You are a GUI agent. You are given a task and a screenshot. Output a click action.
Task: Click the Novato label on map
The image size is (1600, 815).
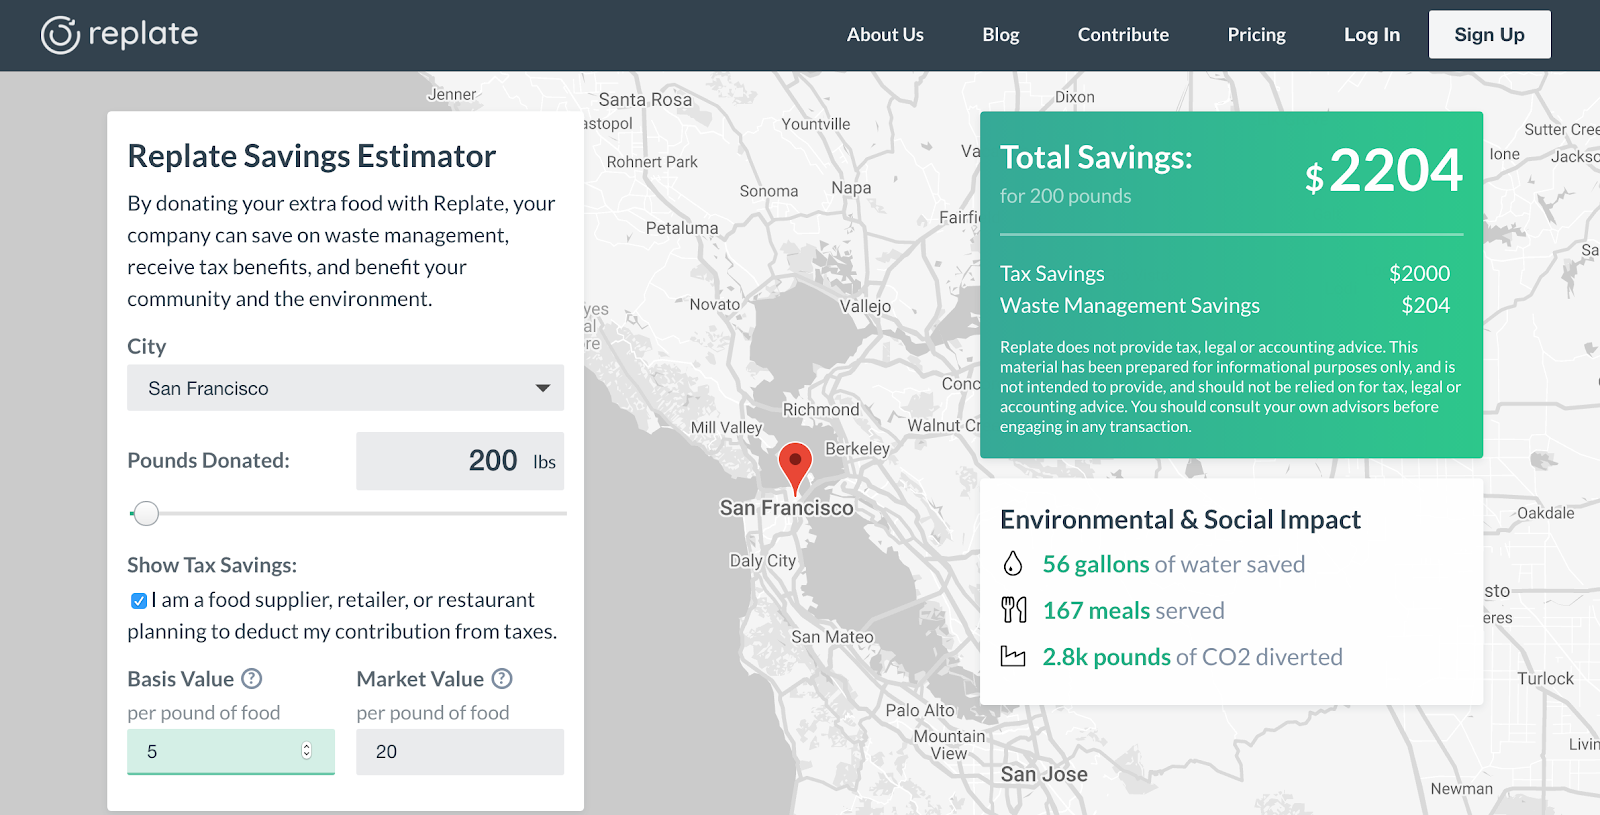715,304
